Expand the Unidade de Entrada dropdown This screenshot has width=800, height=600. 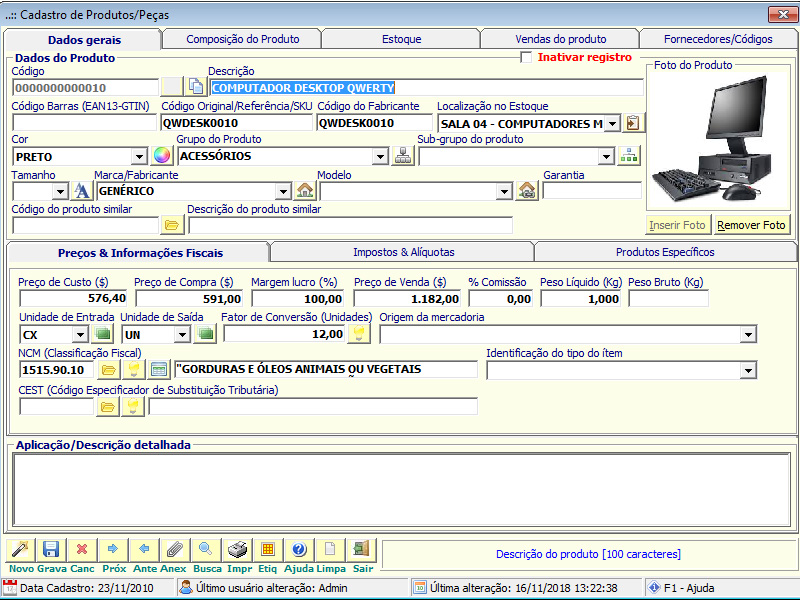point(80,334)
